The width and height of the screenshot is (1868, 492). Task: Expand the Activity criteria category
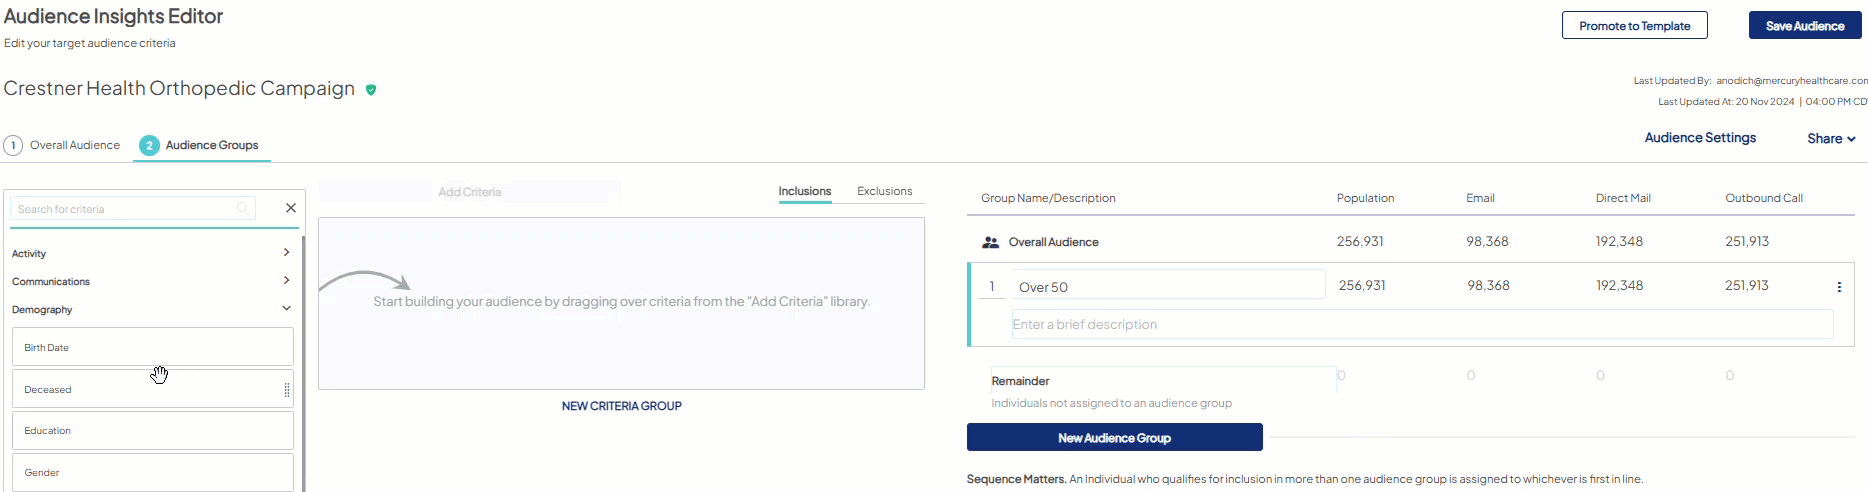pos(286,253)
